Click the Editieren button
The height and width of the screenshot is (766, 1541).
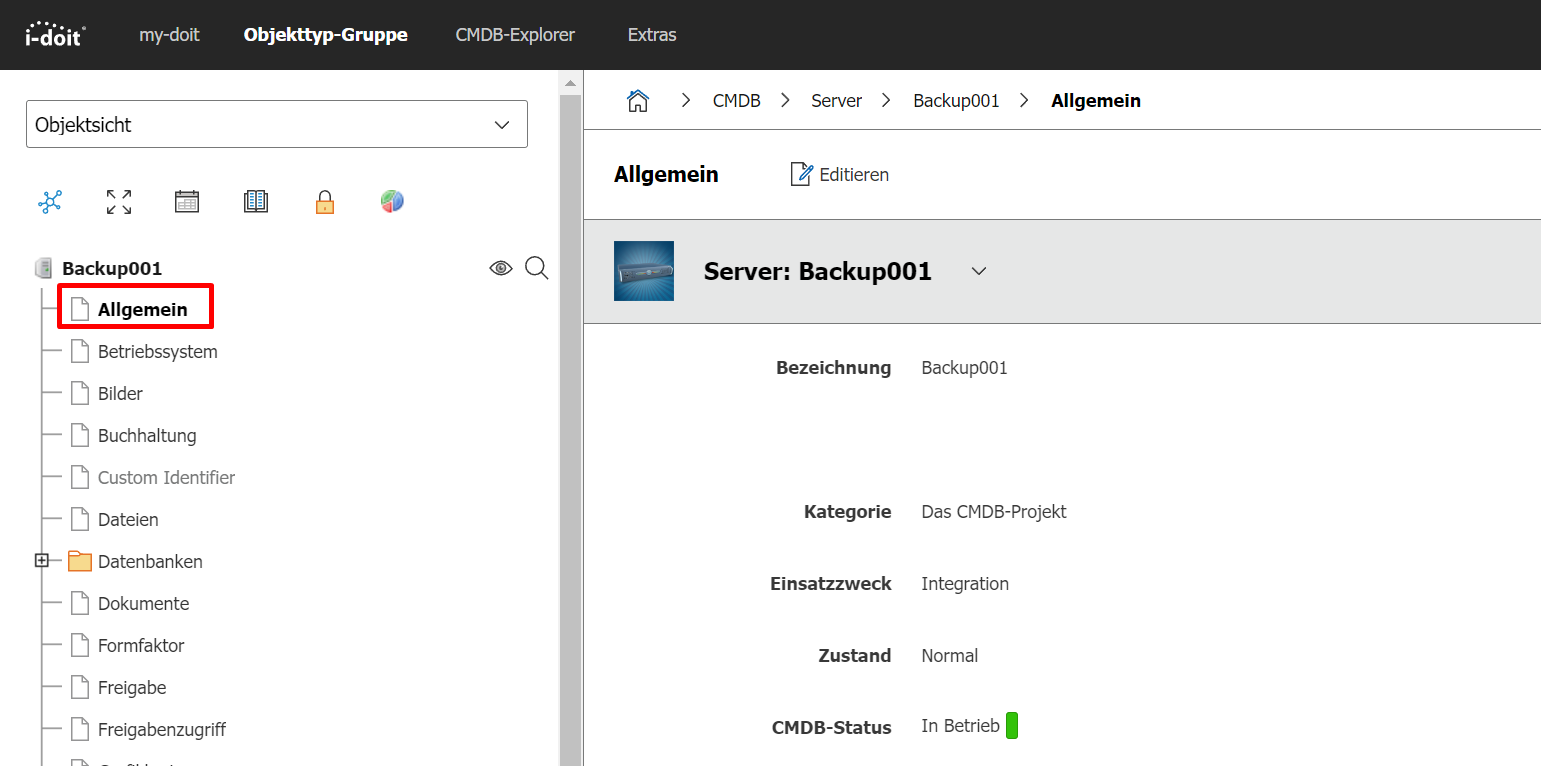point(840,175)
